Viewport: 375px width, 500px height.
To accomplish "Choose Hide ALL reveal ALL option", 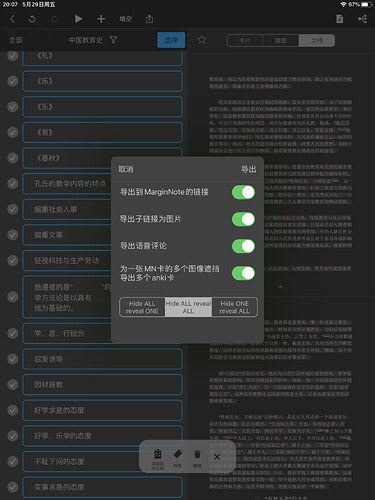I will 188,307.
